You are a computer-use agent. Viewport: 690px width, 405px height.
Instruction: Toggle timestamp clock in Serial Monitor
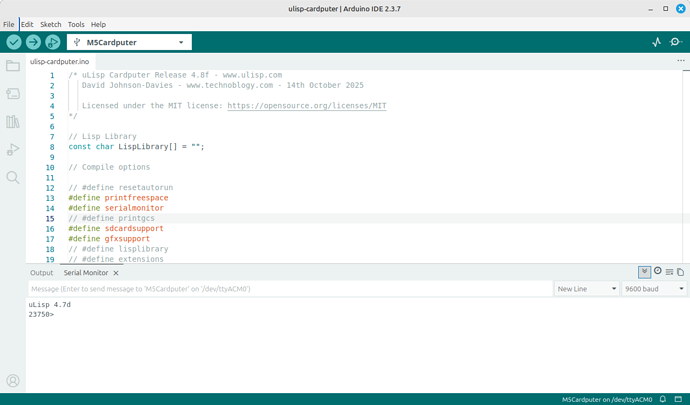tap(657, 272)
